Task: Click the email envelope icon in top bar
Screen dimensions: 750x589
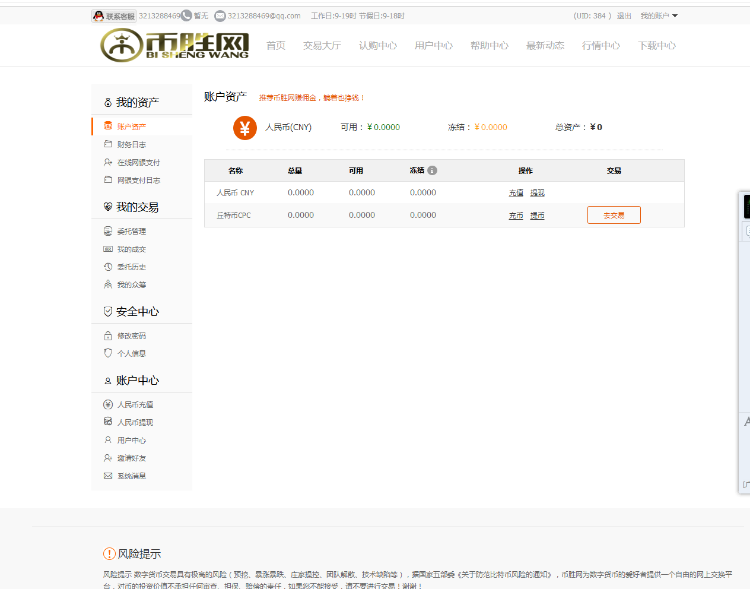Action: [x=219, y=16]
